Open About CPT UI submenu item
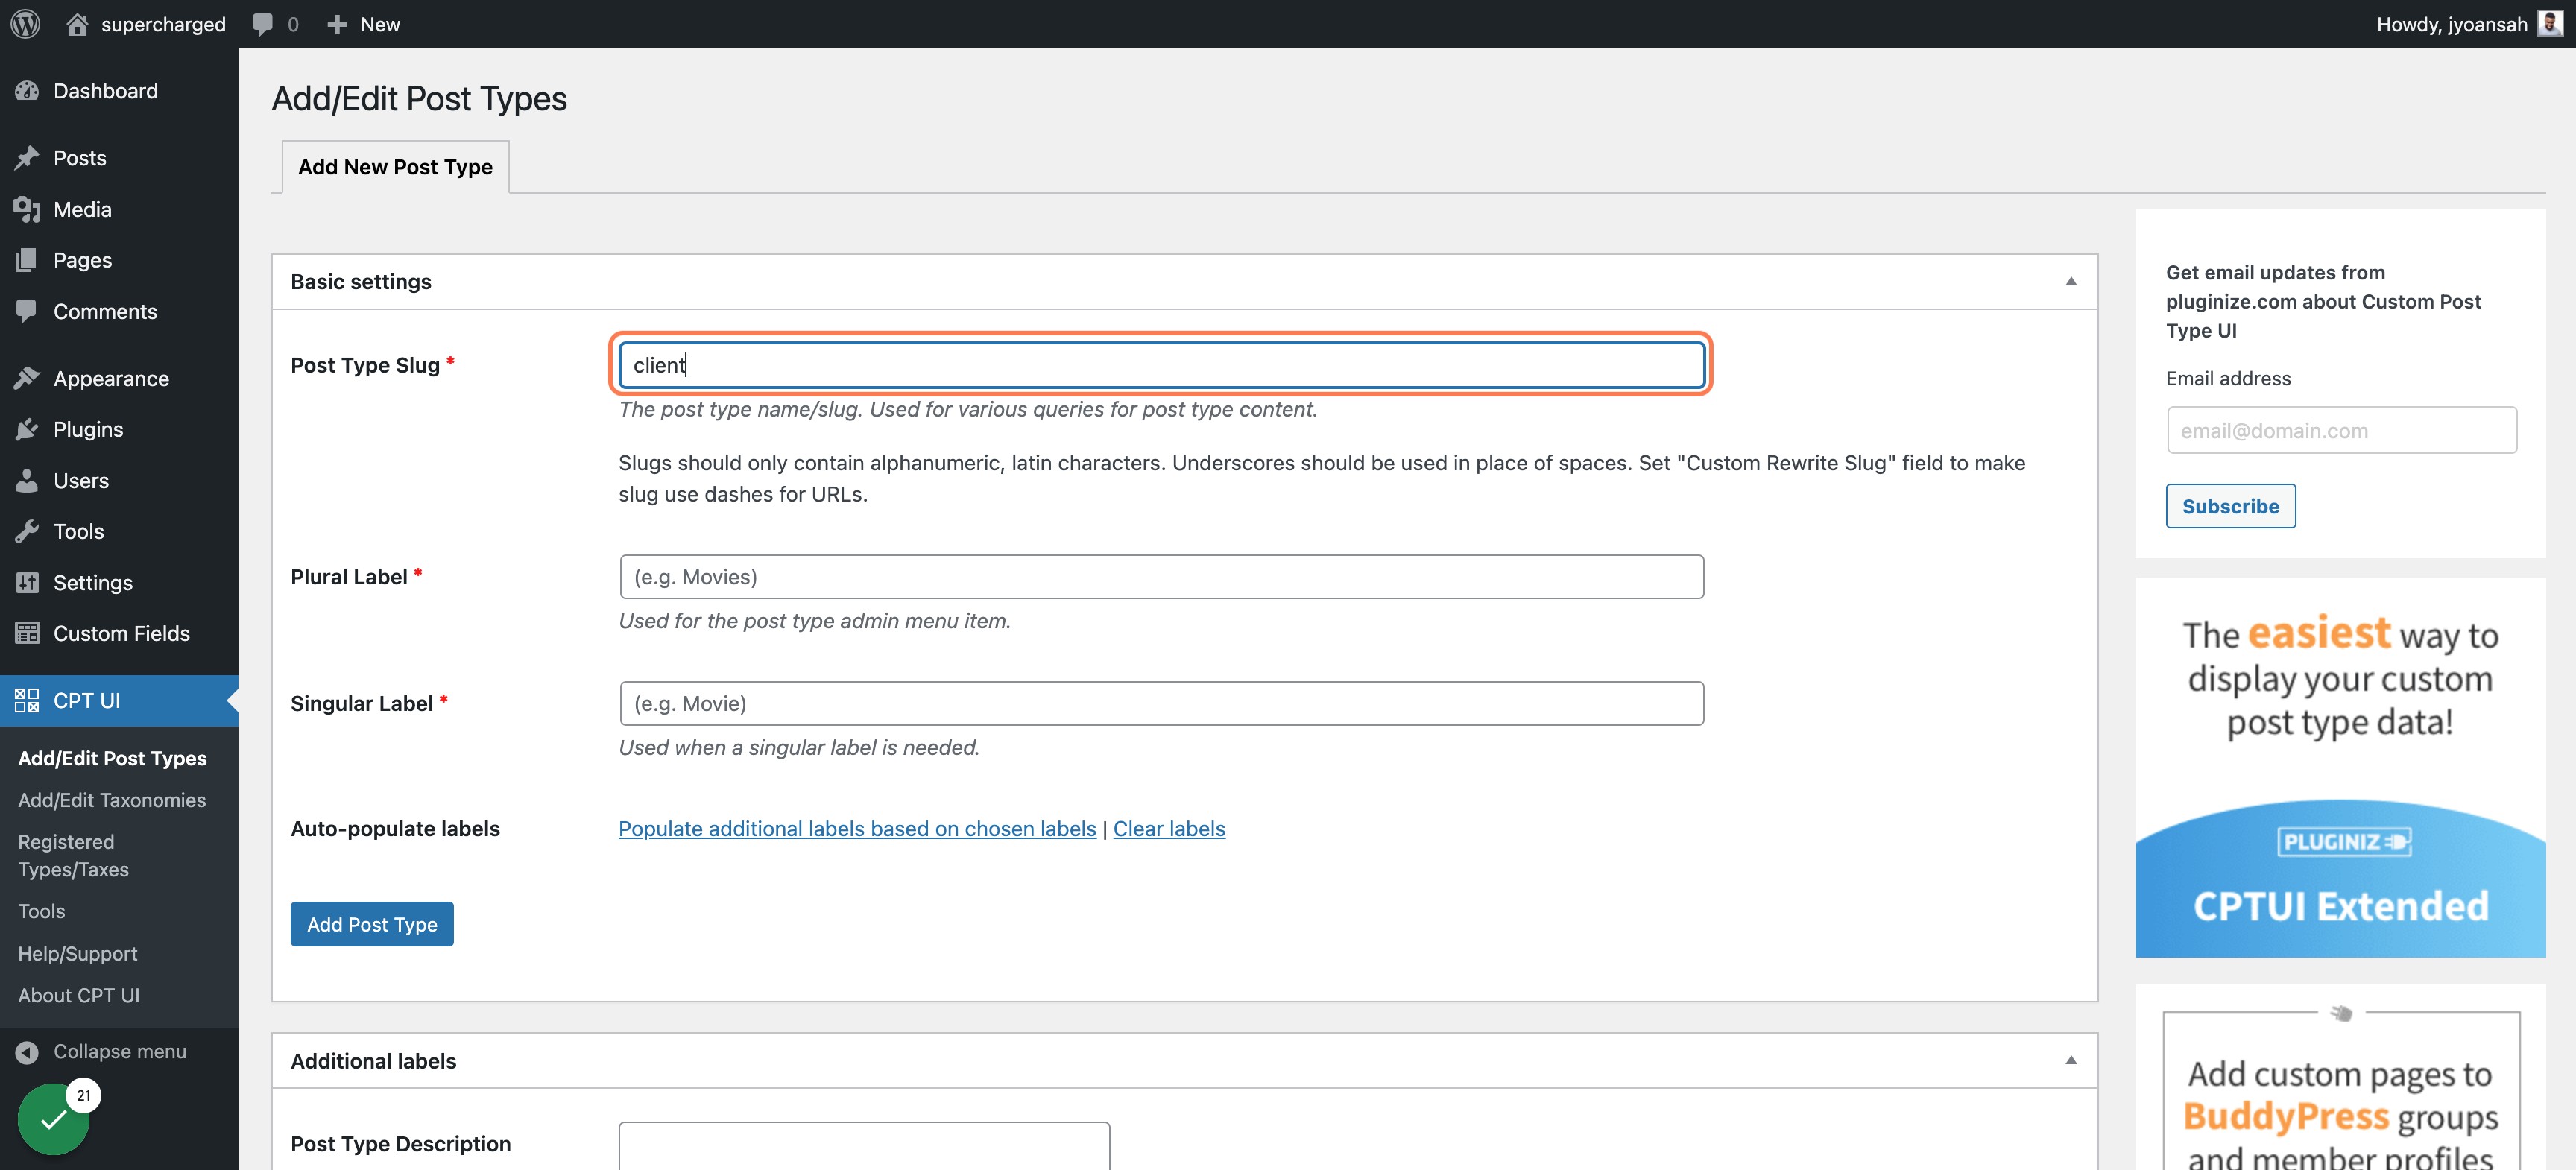This screenshot has width=2576, height=1170. 79,996
